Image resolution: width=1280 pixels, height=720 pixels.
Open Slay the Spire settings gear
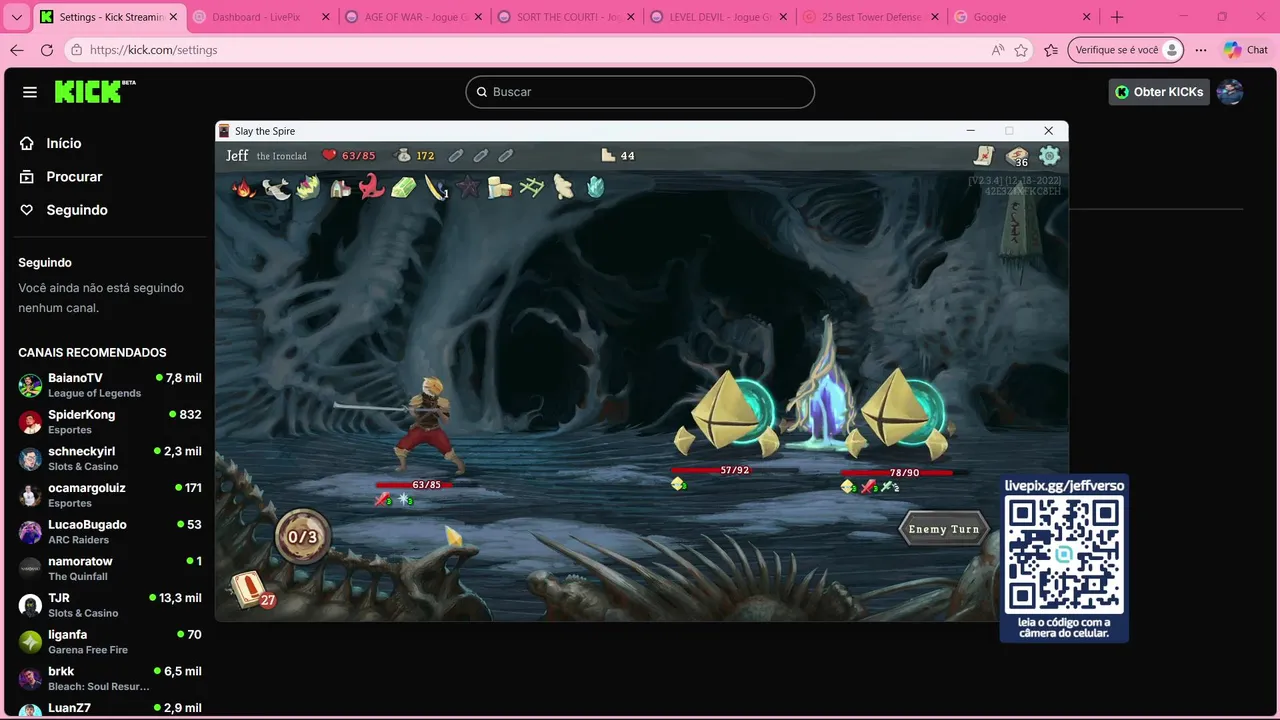point(1049,155)
